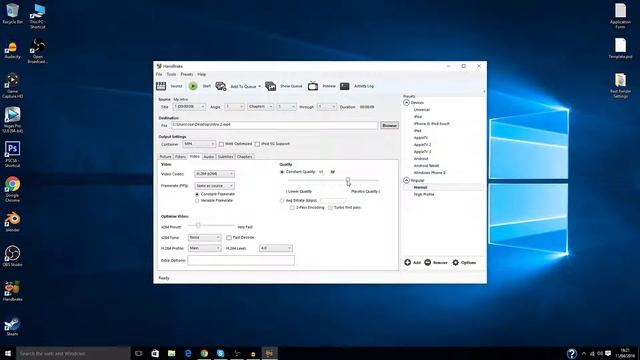Select the Variable Framerate radio button
Viewport: 640px width, 360px height.
click(x=197, y=200)
